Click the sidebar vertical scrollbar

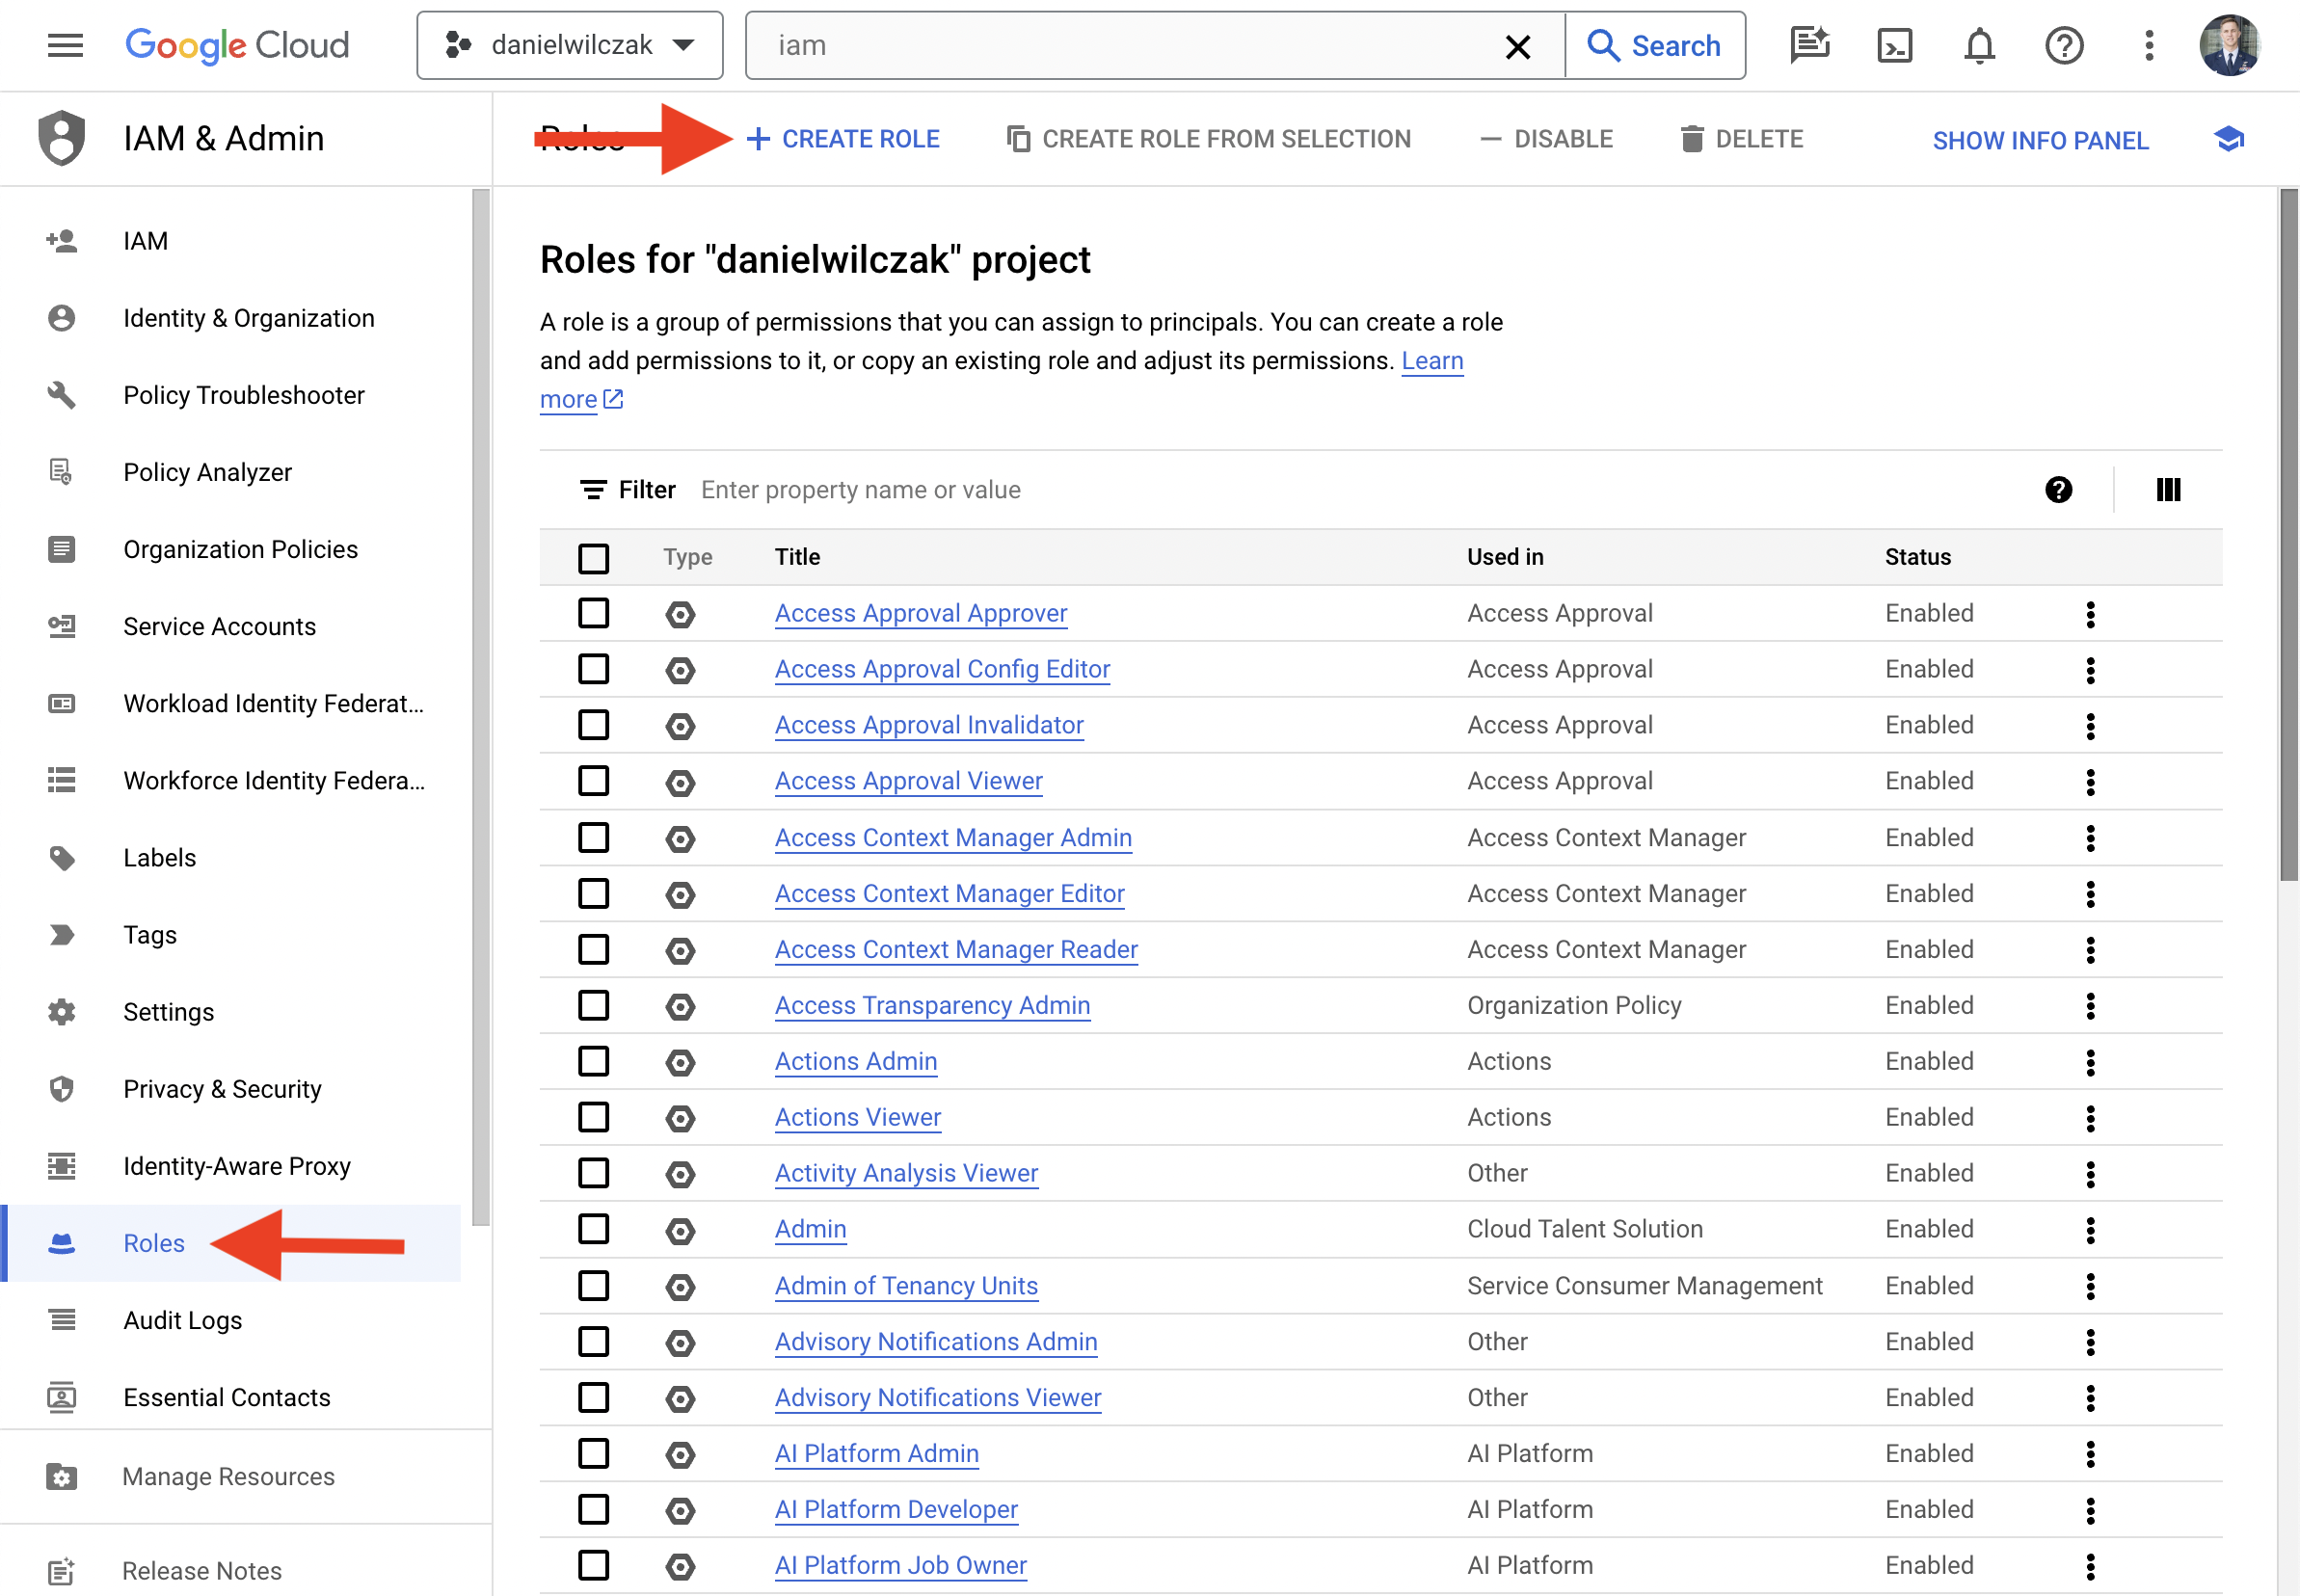pyautogui.click(x=481, y=706)
